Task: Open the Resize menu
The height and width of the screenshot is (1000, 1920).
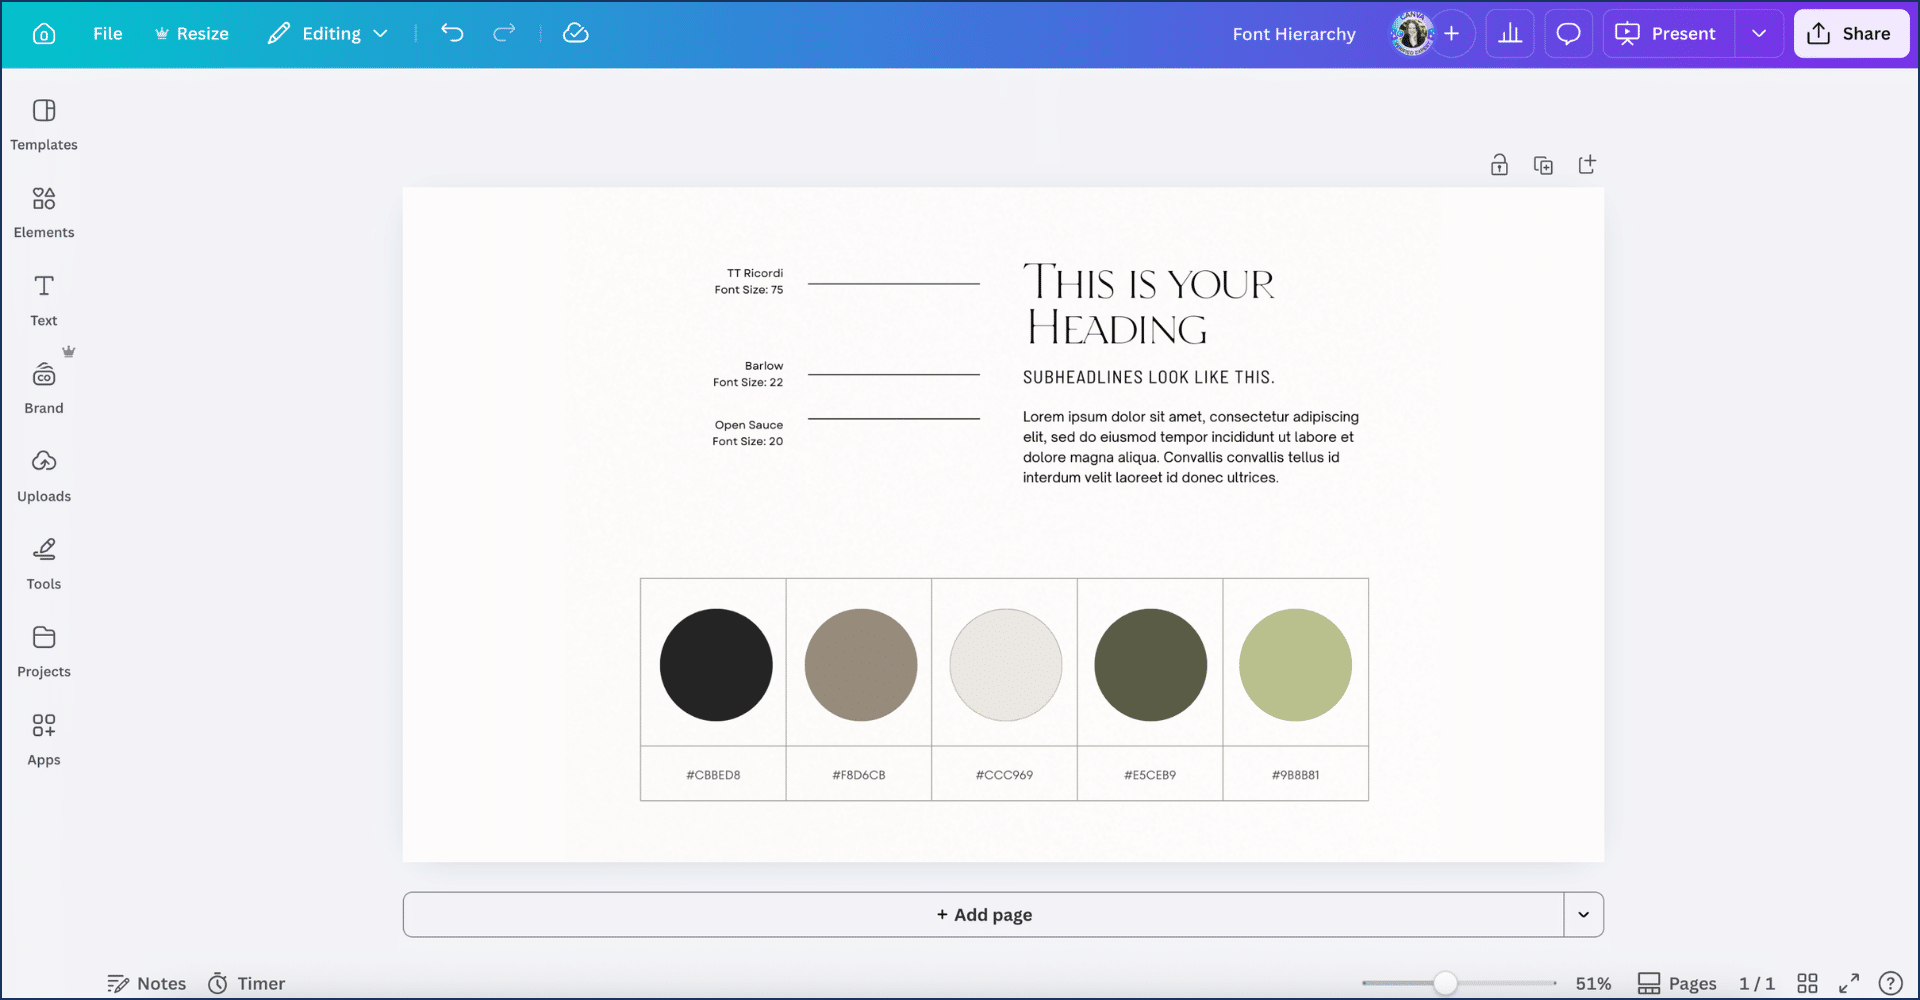Action: [x=192, y=34]
